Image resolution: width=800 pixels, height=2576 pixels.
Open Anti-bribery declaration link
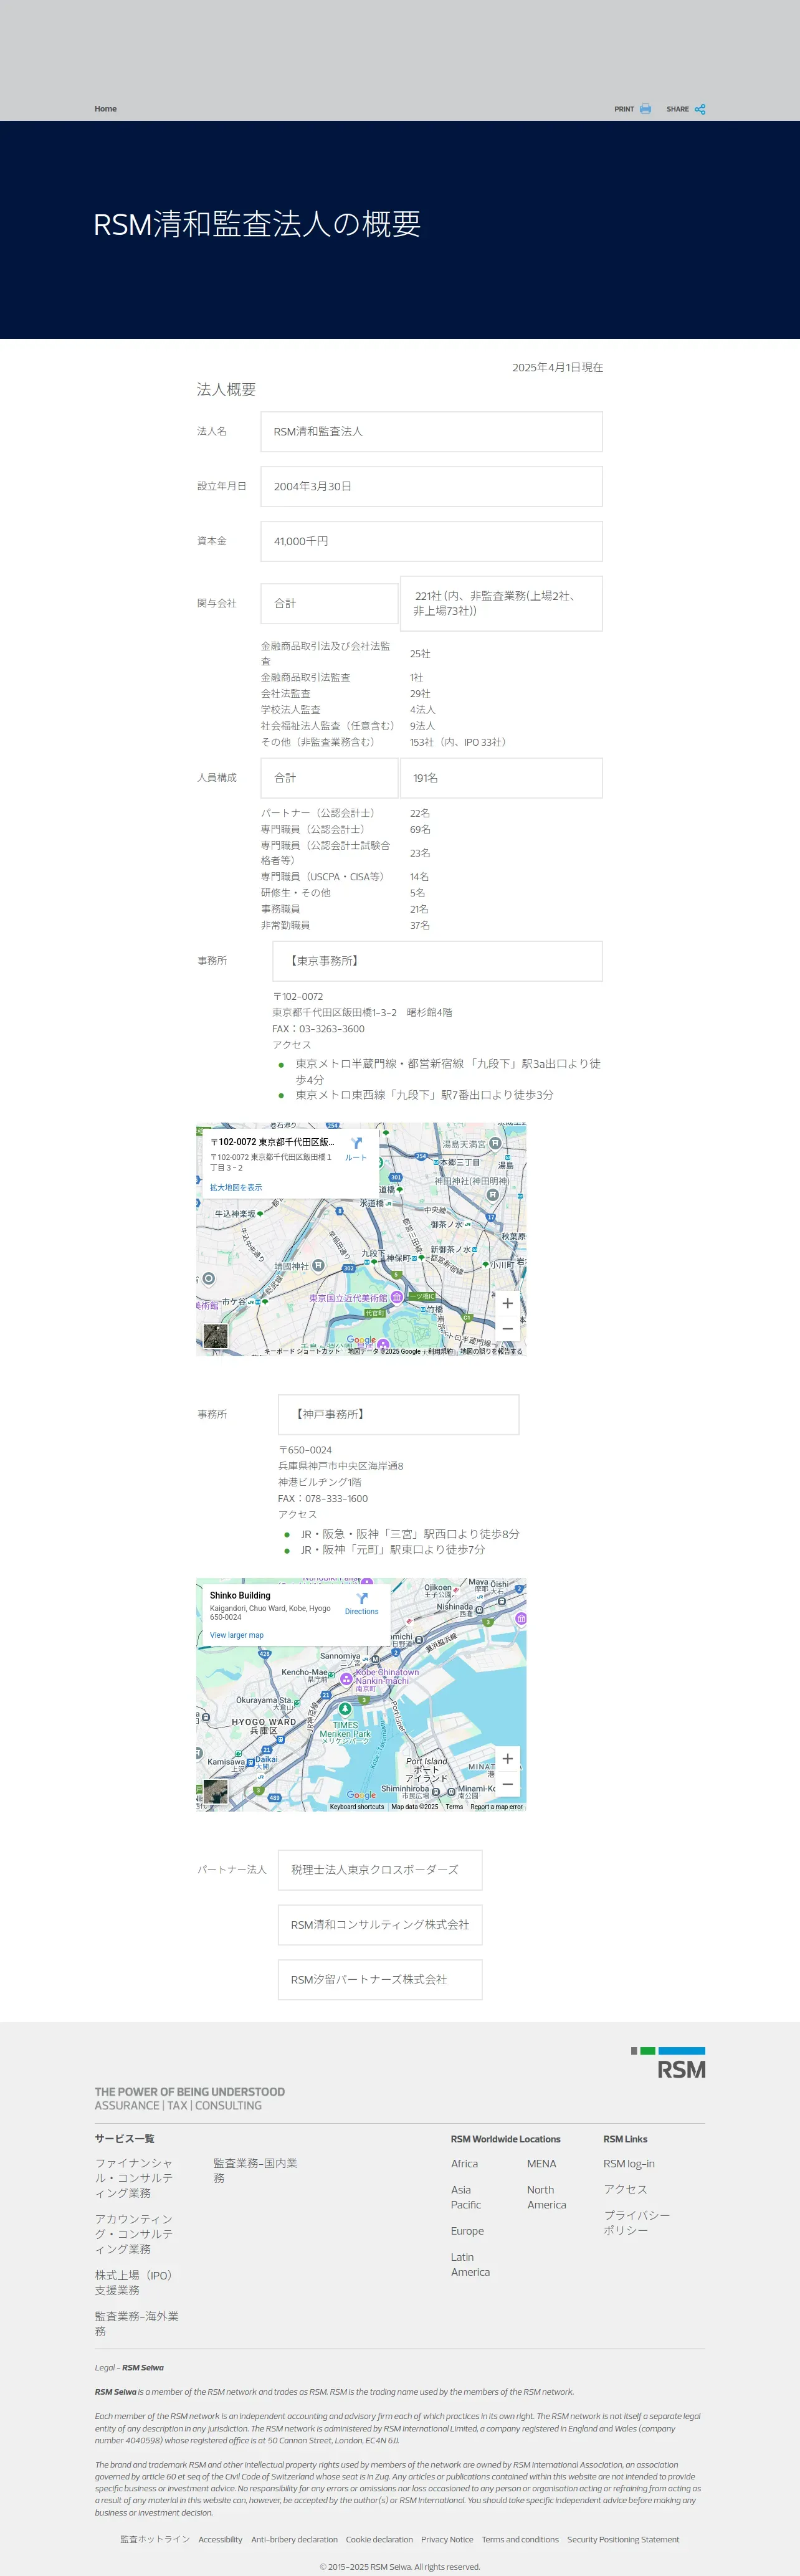point(294,2539)
